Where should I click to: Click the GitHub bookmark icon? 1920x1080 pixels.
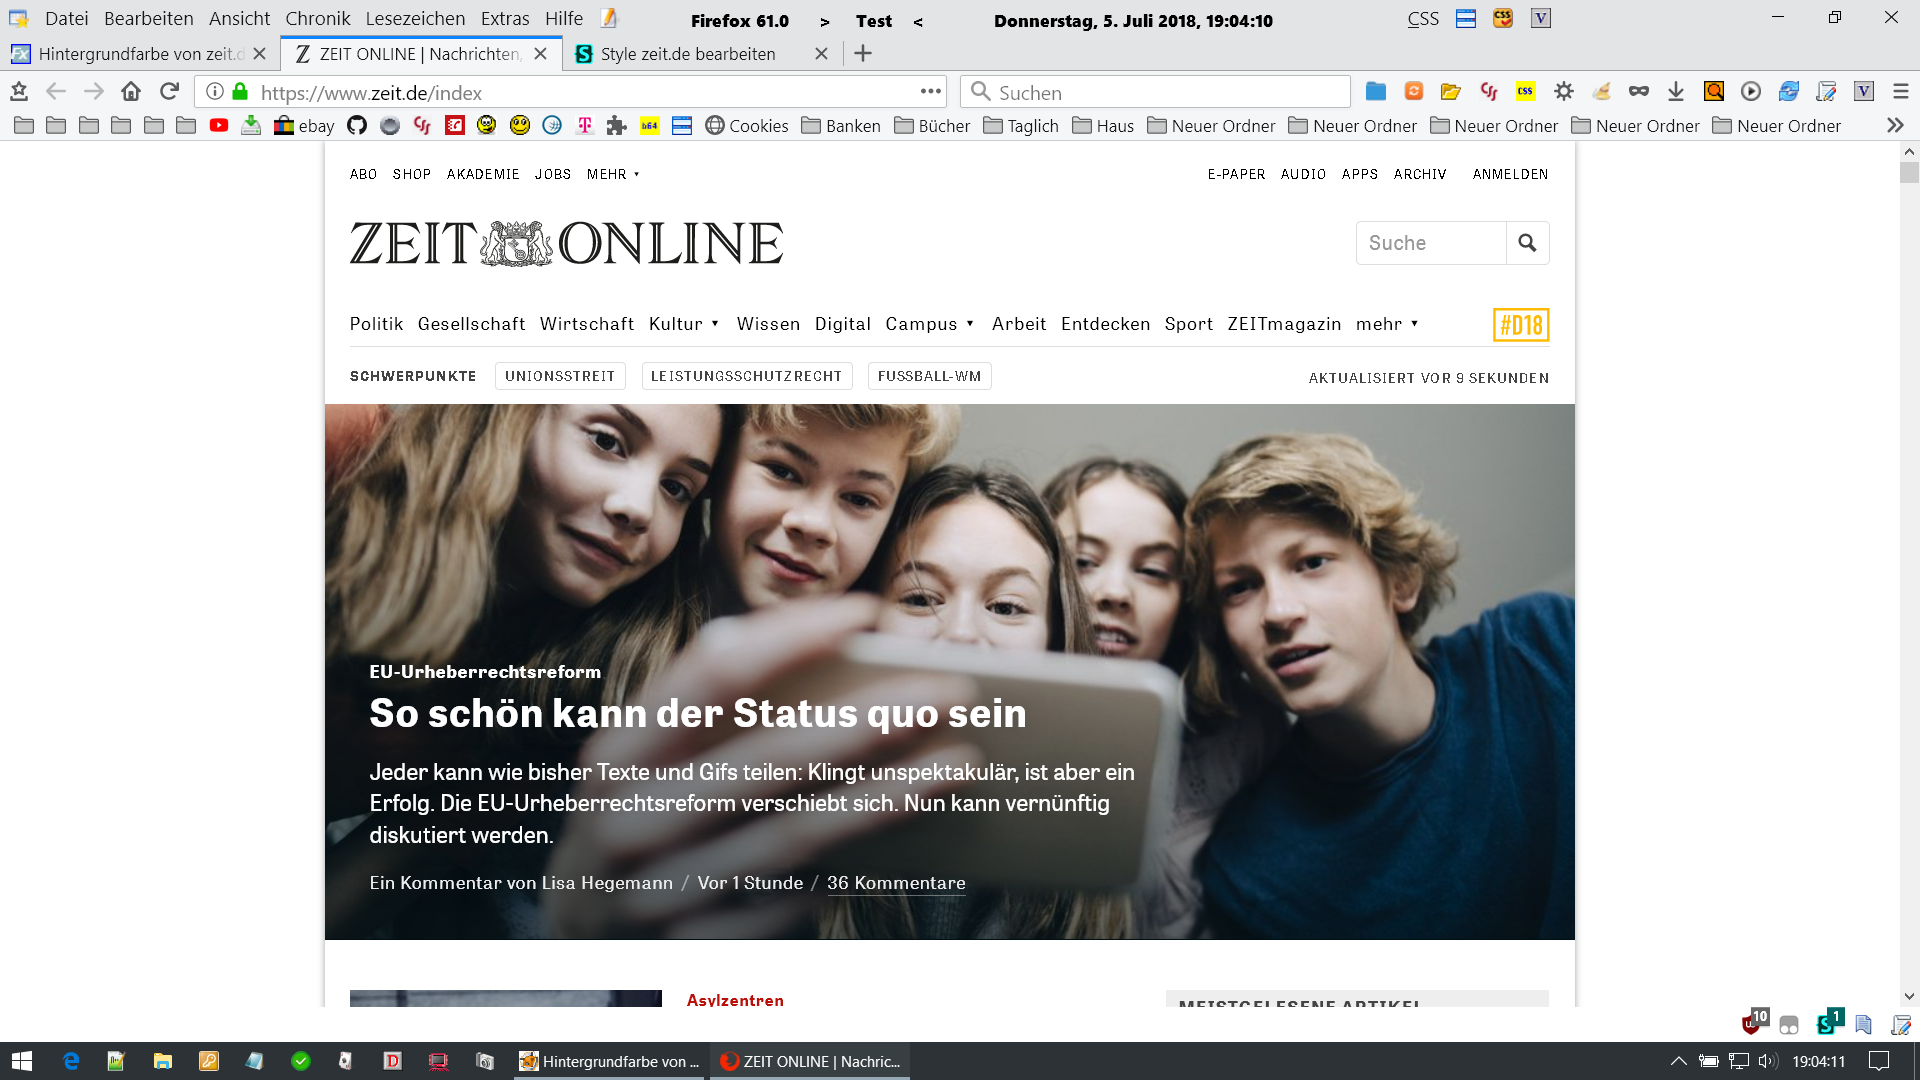click(357, 125)
